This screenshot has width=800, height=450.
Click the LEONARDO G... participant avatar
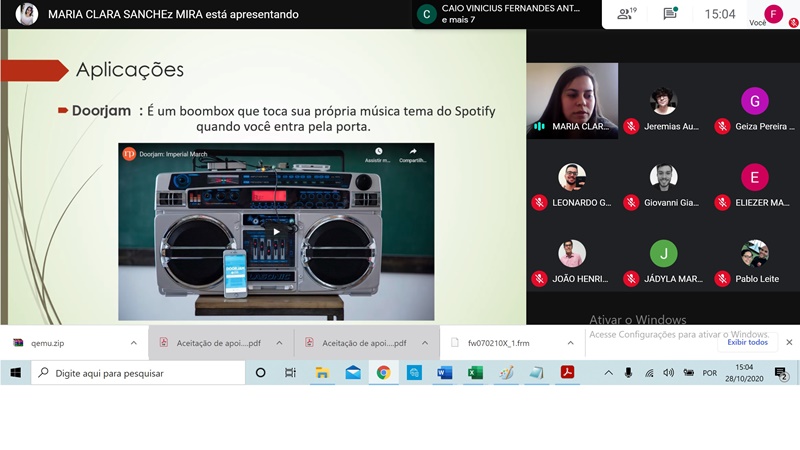(571, 177)
